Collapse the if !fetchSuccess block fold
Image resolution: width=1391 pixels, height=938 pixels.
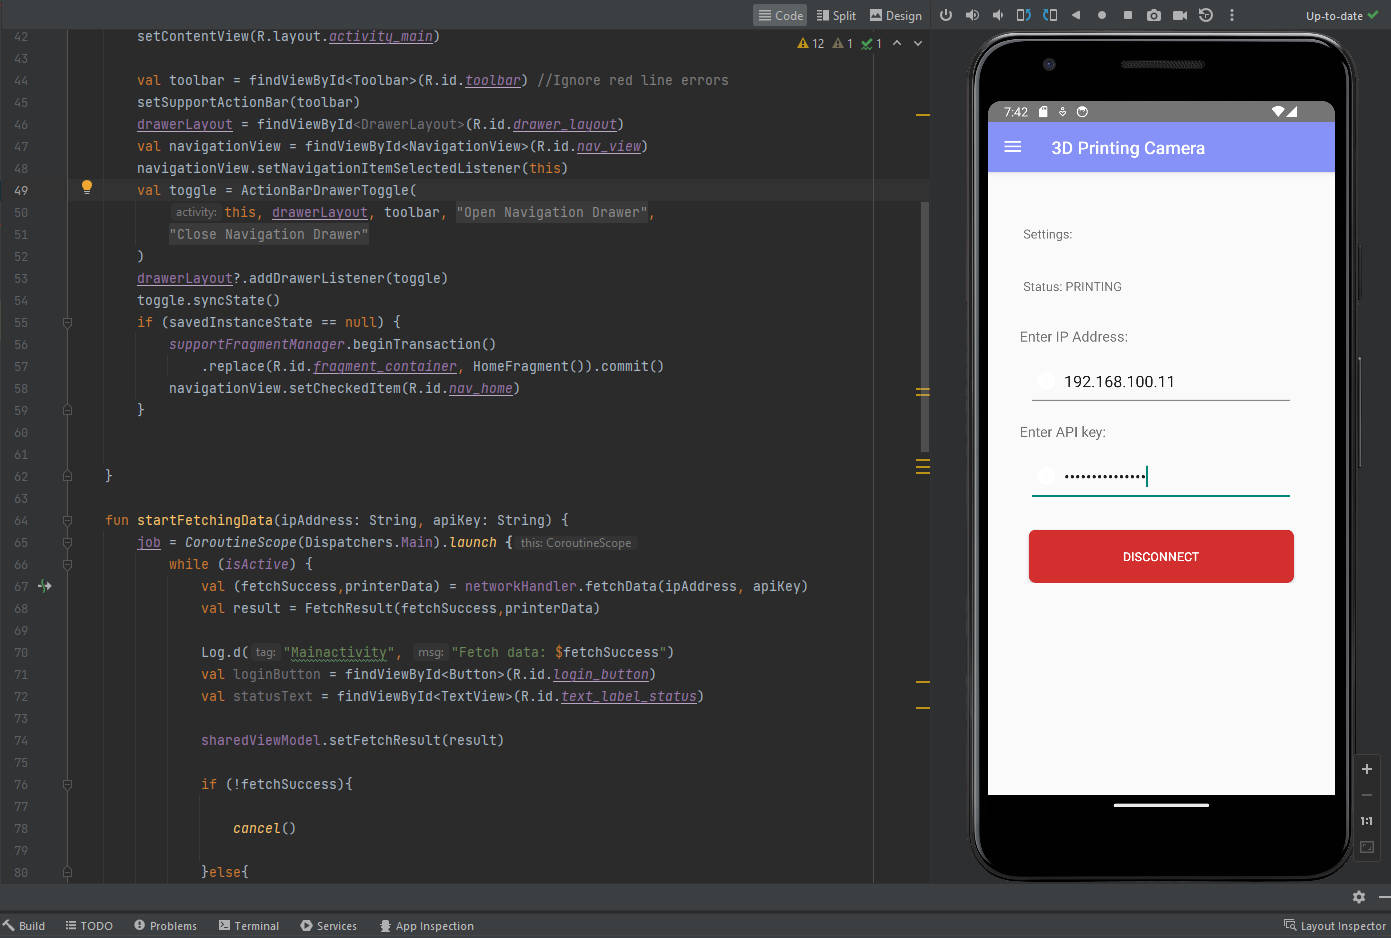click(67, 784)
